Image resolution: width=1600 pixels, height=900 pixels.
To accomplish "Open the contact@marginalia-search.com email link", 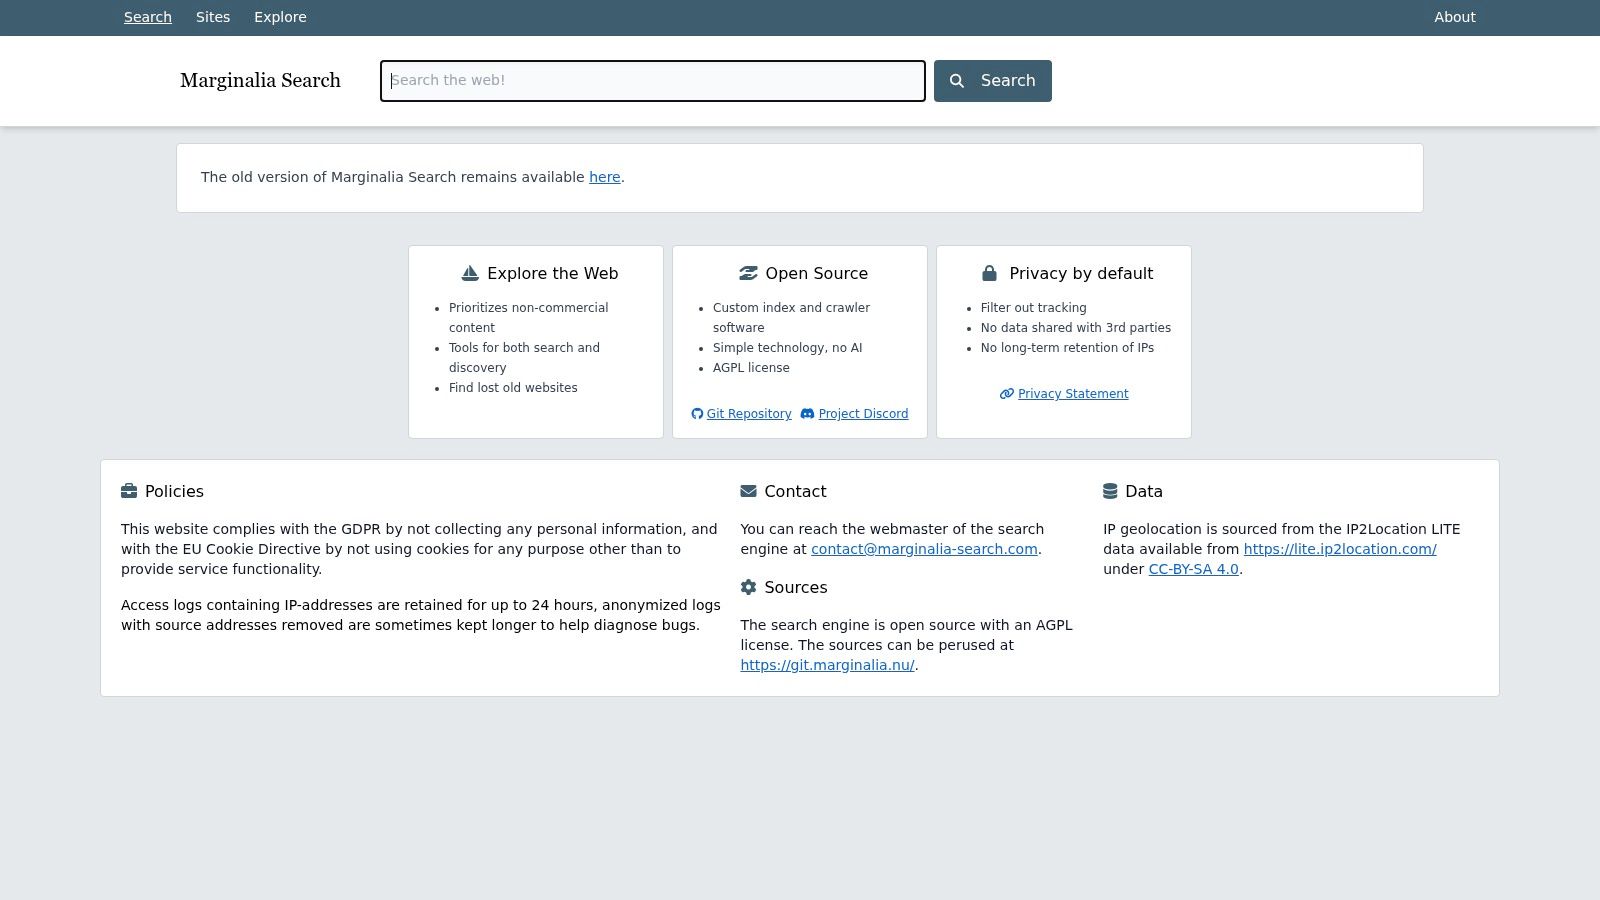I will 924,549.
